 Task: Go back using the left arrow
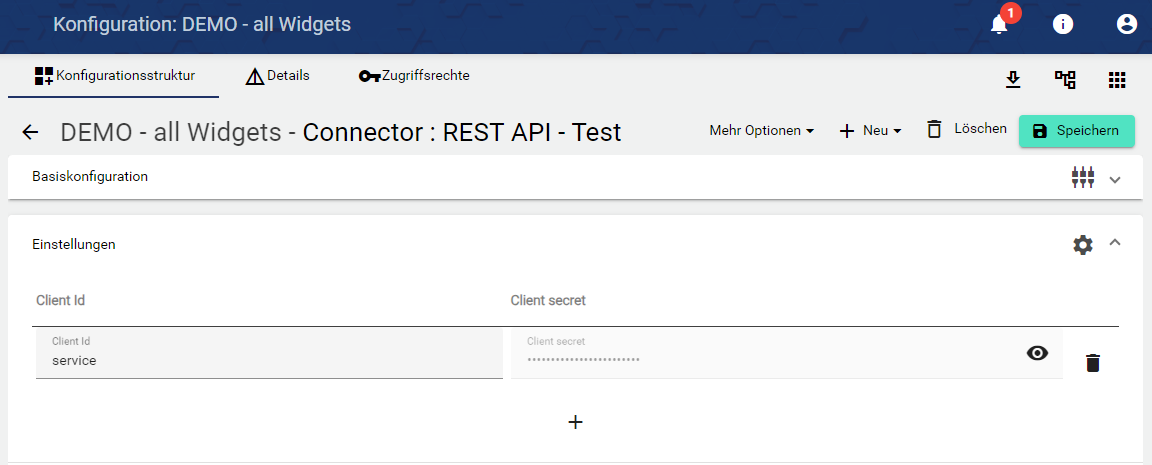point(31,132)
